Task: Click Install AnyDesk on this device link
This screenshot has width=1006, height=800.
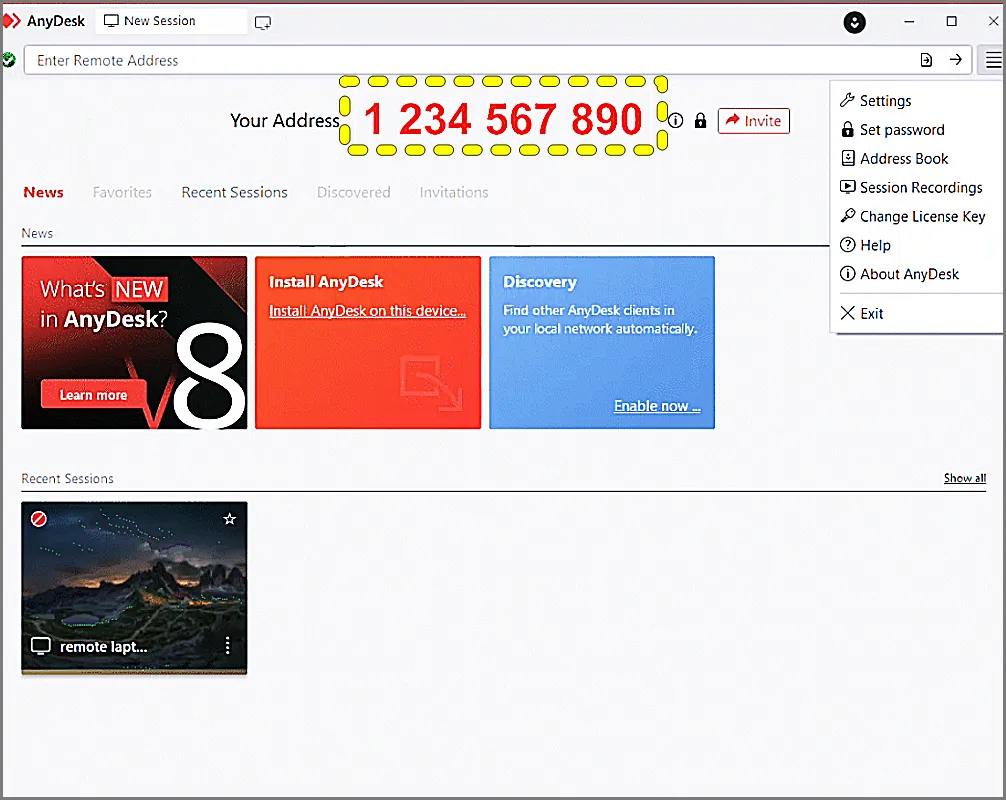Action: pos(367,311)
